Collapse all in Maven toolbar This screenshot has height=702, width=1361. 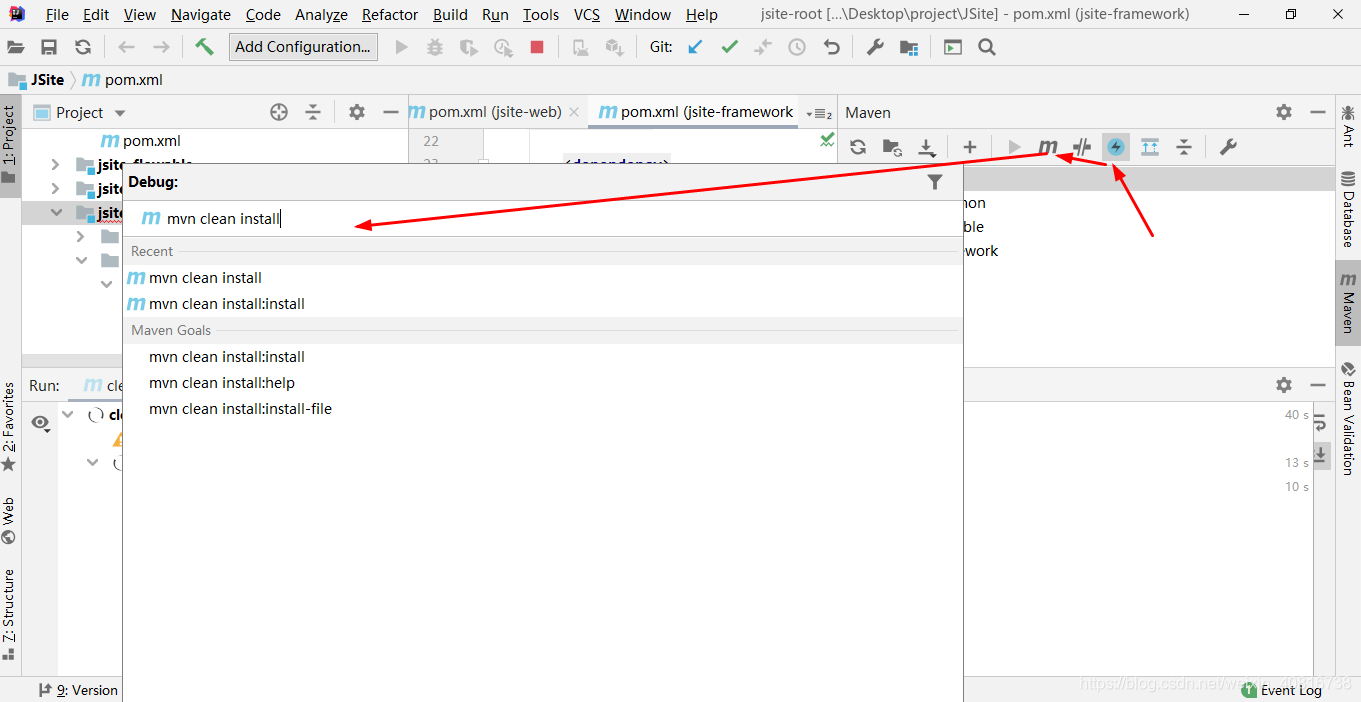[x=1184, y=147]
